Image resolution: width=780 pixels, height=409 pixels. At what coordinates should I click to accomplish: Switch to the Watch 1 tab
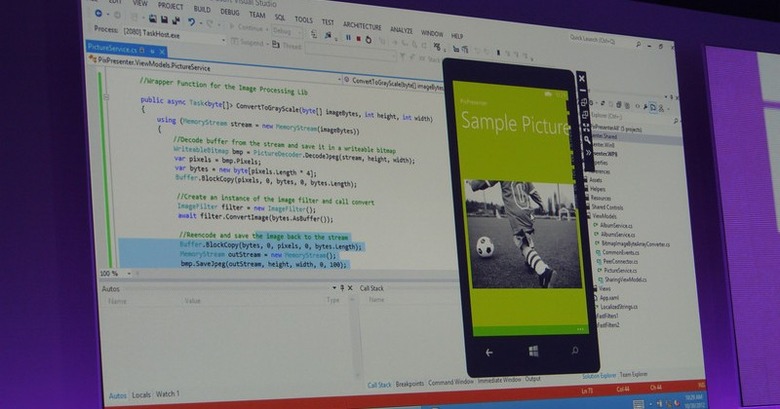coord(168,394)
